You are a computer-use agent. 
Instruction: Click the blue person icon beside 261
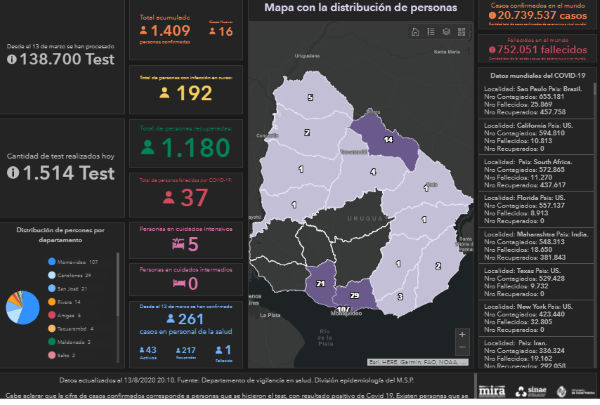pos(171,318)
